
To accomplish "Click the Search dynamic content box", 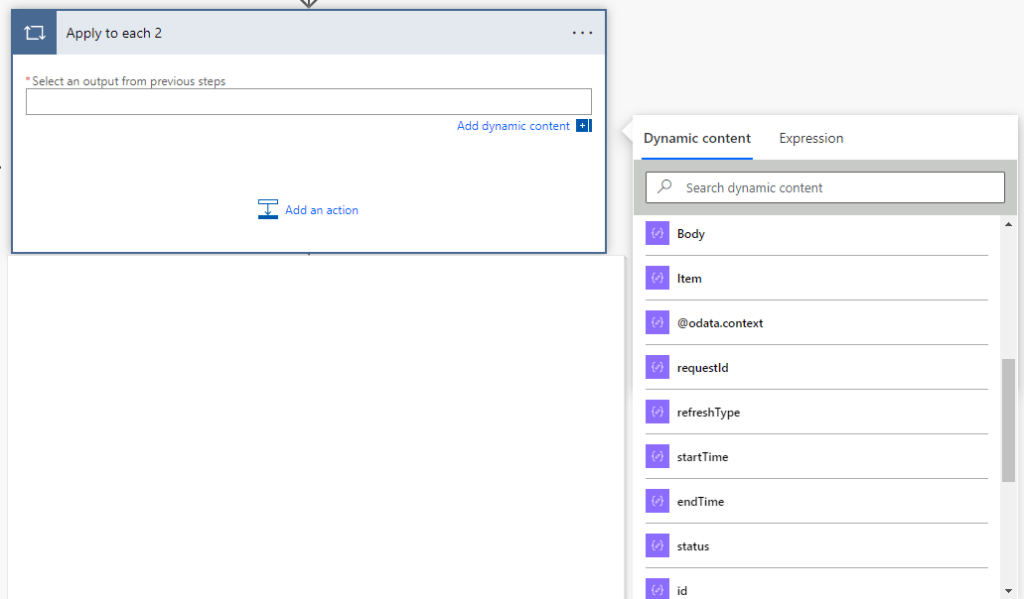I will (x=840, y=188).
